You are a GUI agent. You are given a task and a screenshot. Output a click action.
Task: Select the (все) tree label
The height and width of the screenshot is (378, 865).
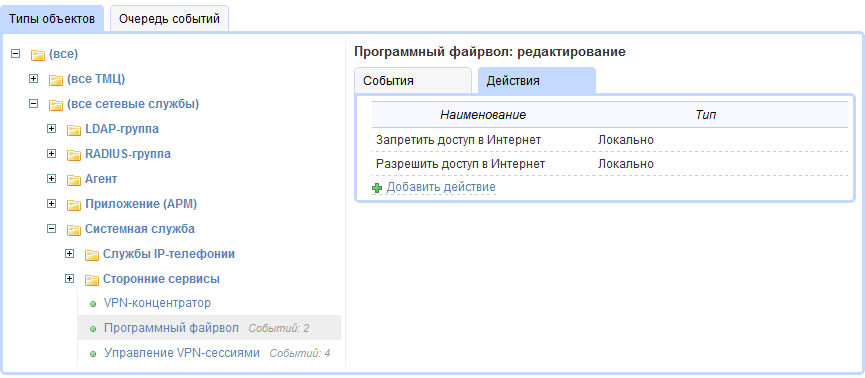63,54
